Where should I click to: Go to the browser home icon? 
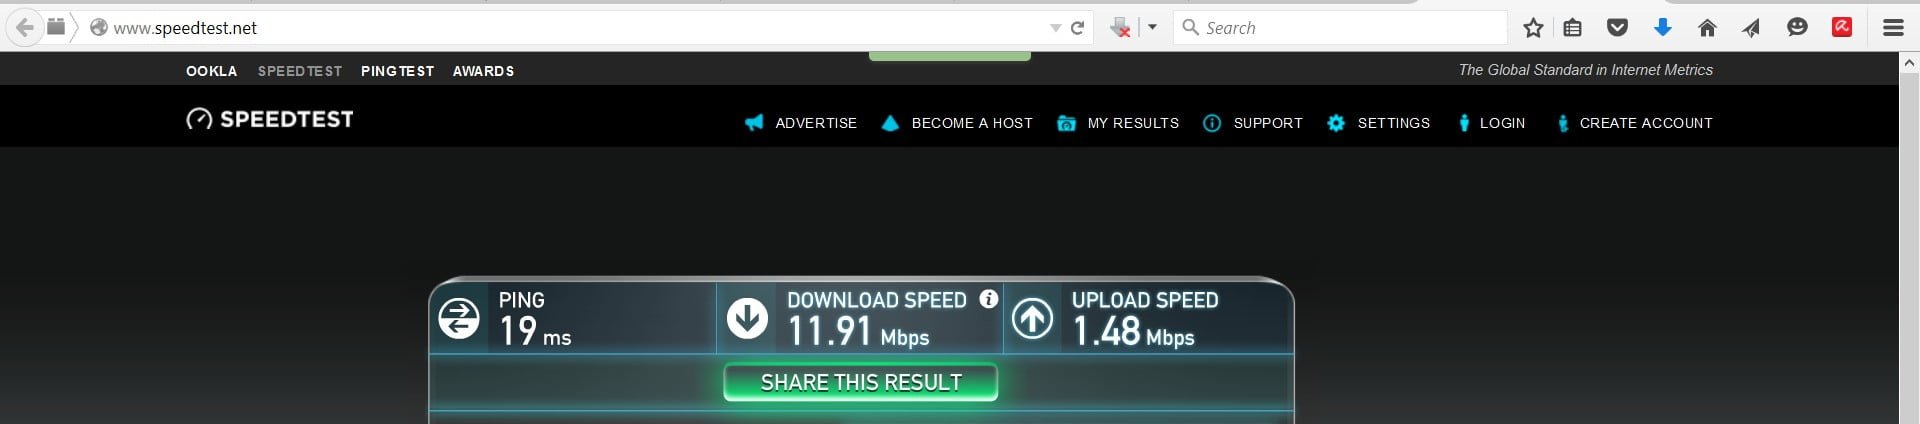[x=1707, y=28]
